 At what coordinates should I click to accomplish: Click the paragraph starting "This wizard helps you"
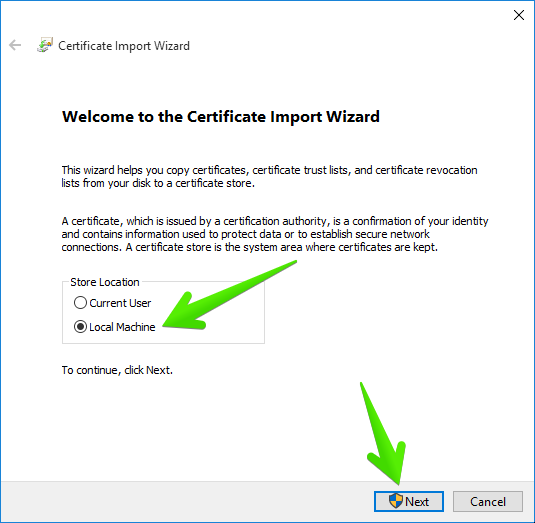point(269,176)
